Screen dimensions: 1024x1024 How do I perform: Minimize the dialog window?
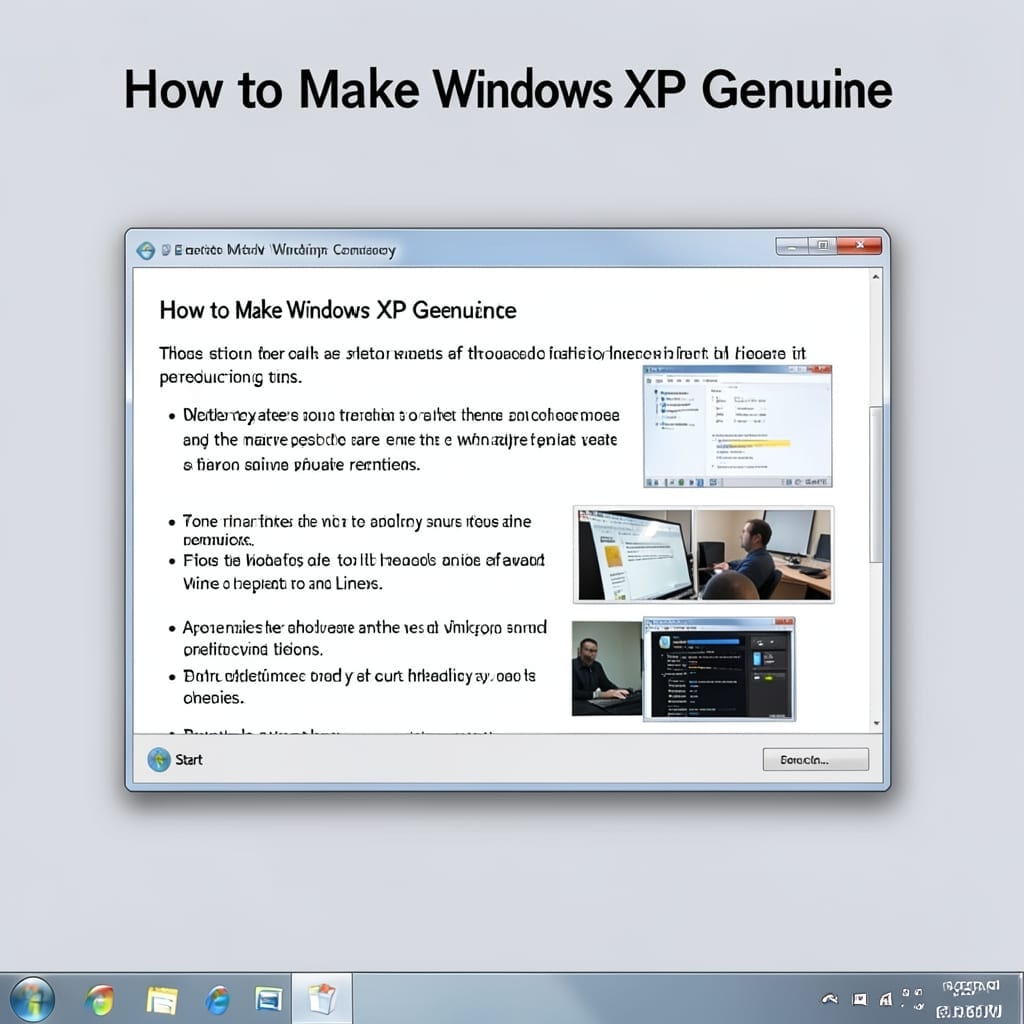(792, 246)
